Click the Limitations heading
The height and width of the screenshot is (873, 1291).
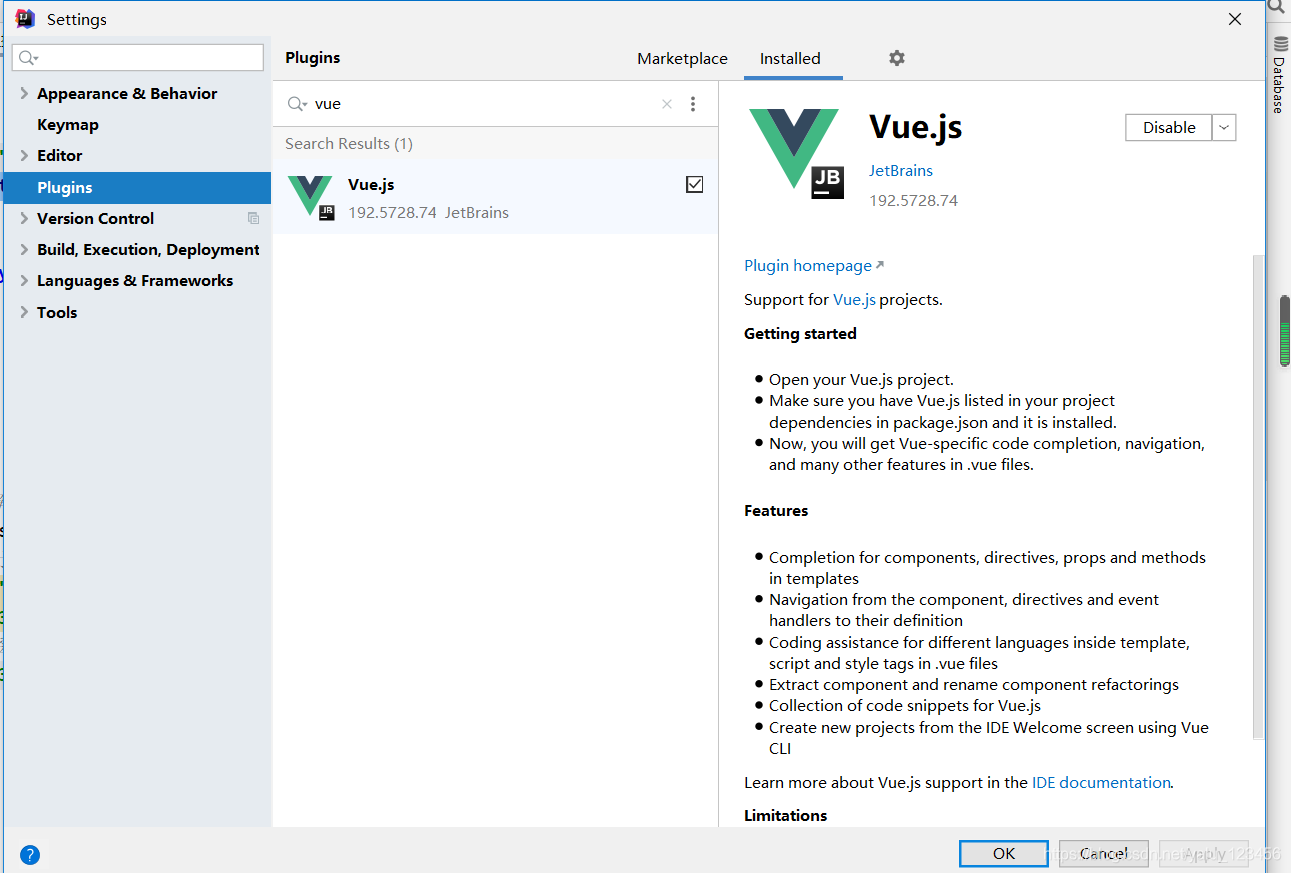pyautogui.click(x=786, y=816)
